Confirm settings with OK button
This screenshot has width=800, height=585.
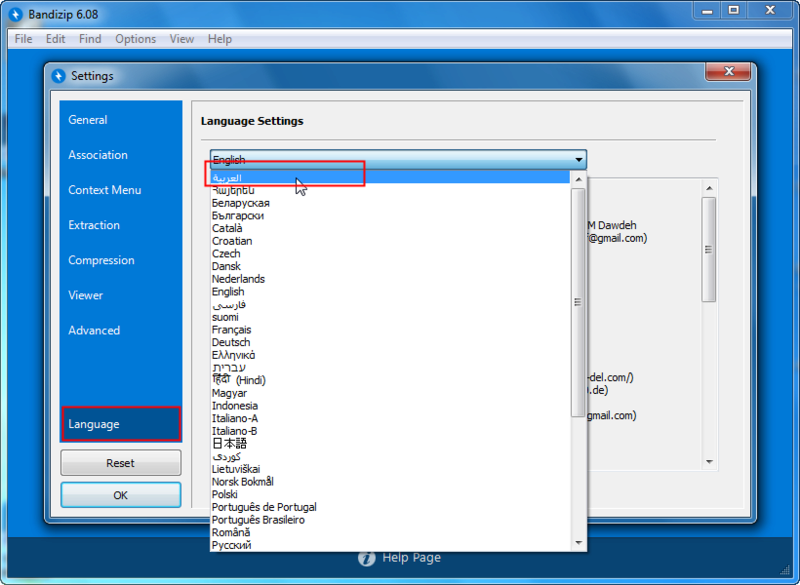[121, 495]
